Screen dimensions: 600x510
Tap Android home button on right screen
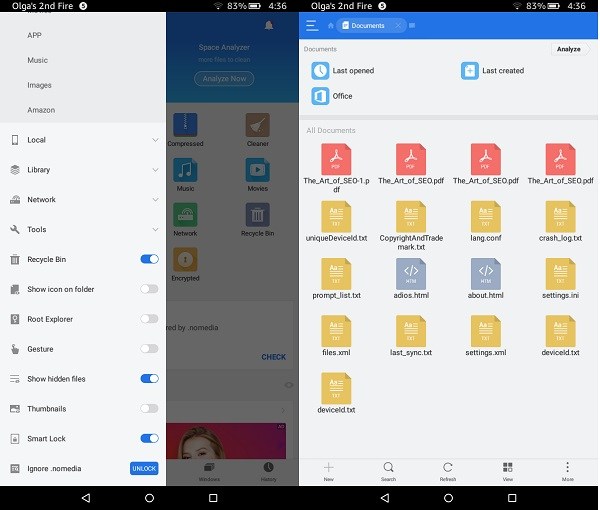pyautogui.click(x=448, y=498)
